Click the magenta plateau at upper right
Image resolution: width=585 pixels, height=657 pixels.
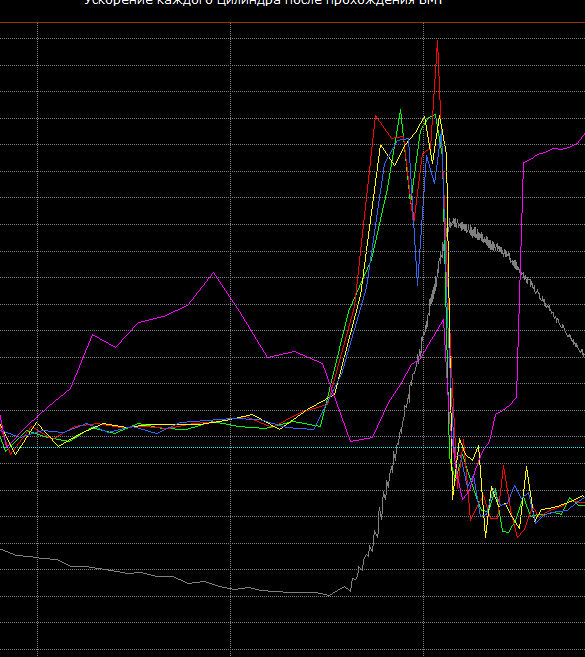coord(553,150)
